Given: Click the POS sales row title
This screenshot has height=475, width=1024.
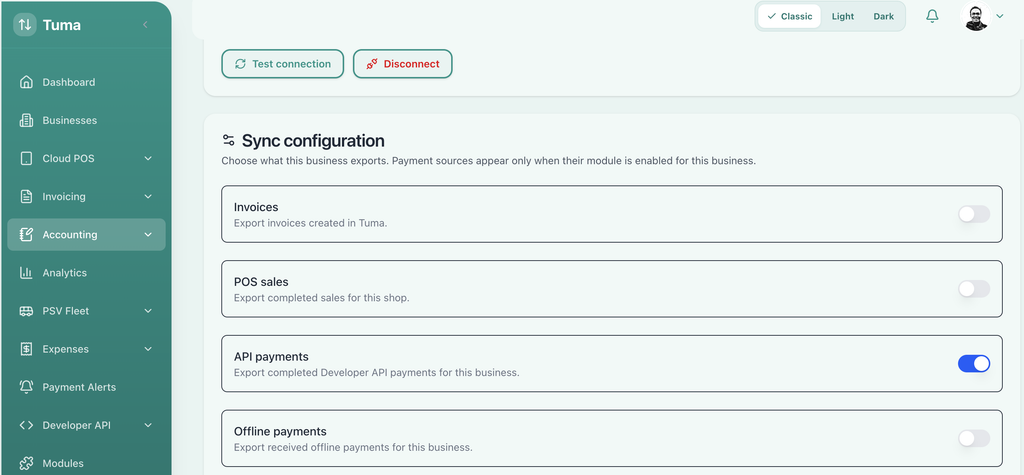Looking at the screenshot, I should [261, 282].
